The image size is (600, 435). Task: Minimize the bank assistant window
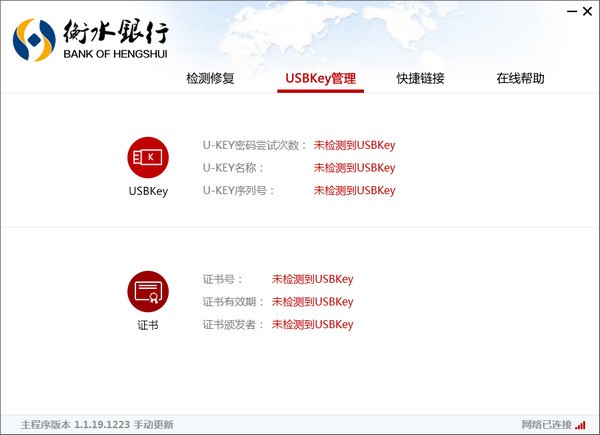click(x=572, y=11)
